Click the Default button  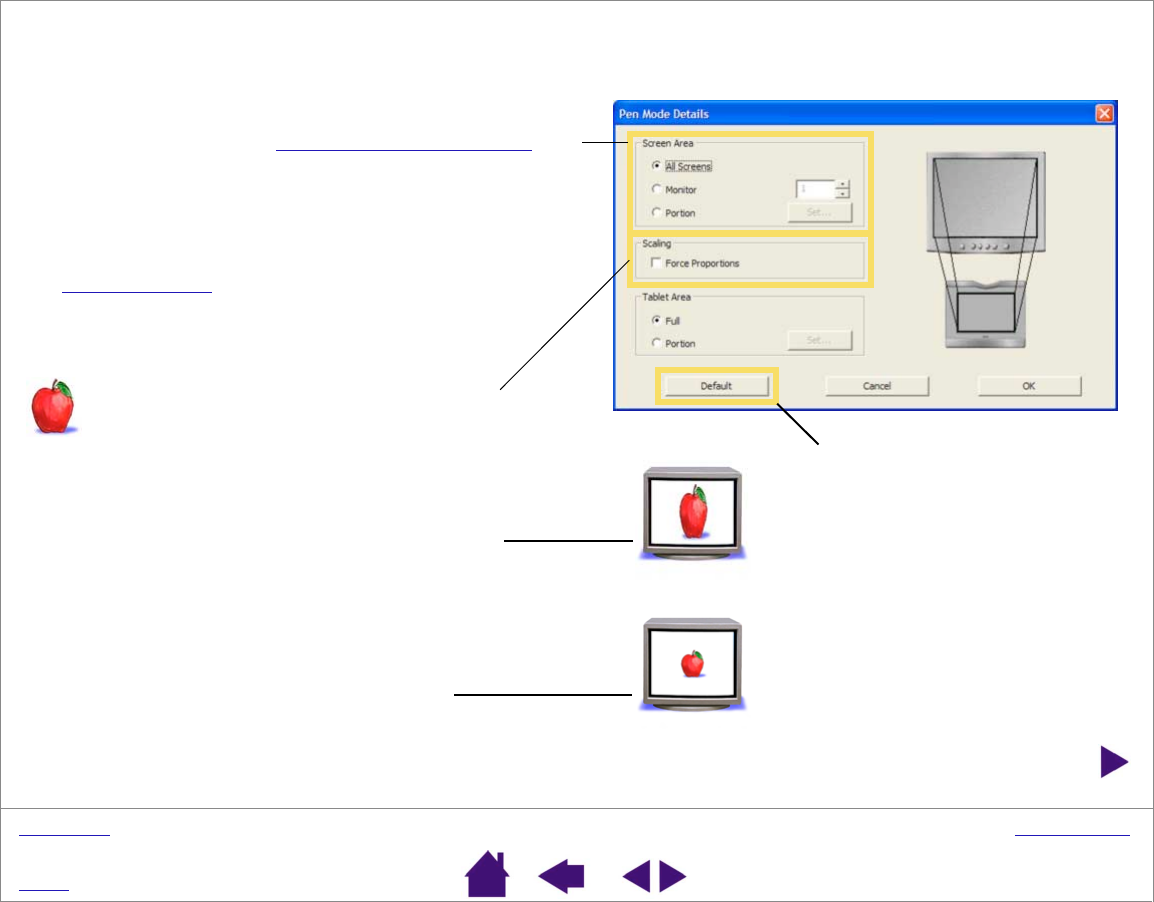716,386
